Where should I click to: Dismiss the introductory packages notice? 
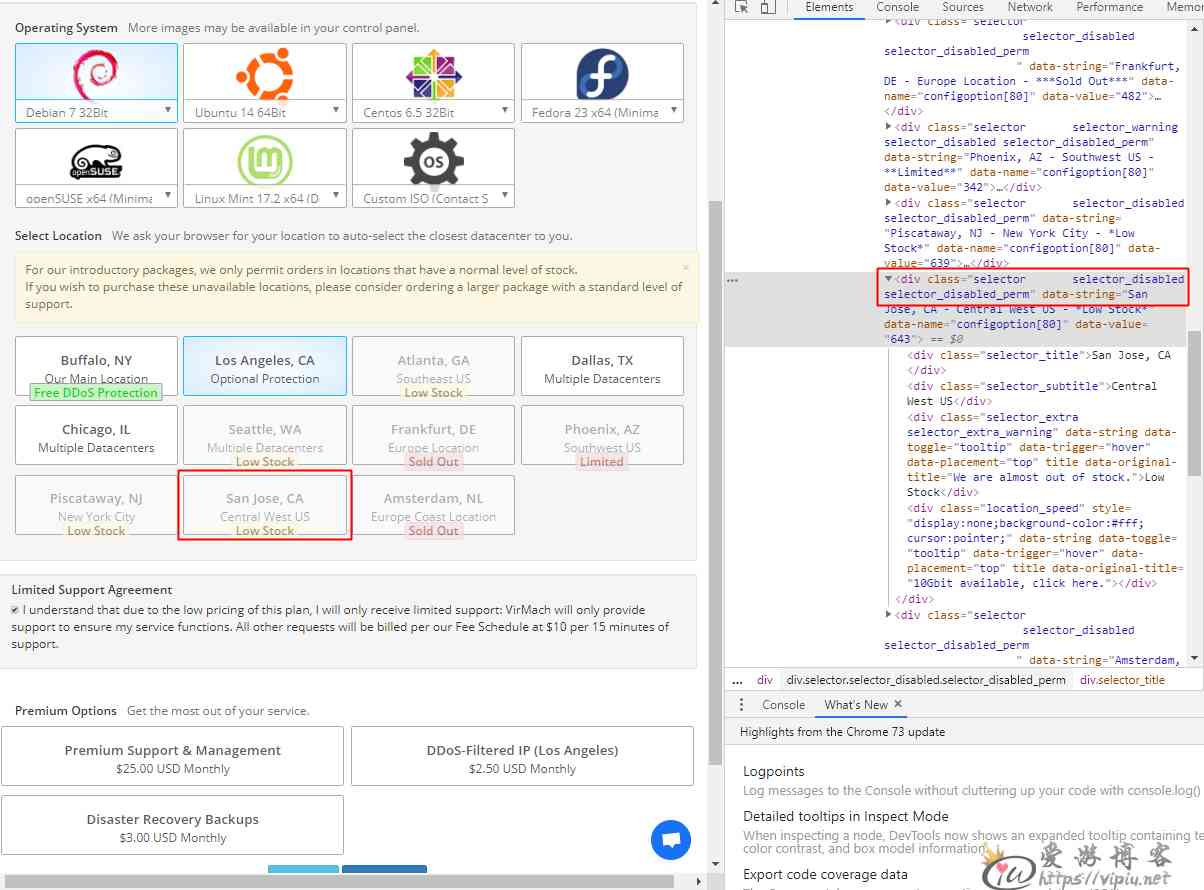[x=686, y=268]
